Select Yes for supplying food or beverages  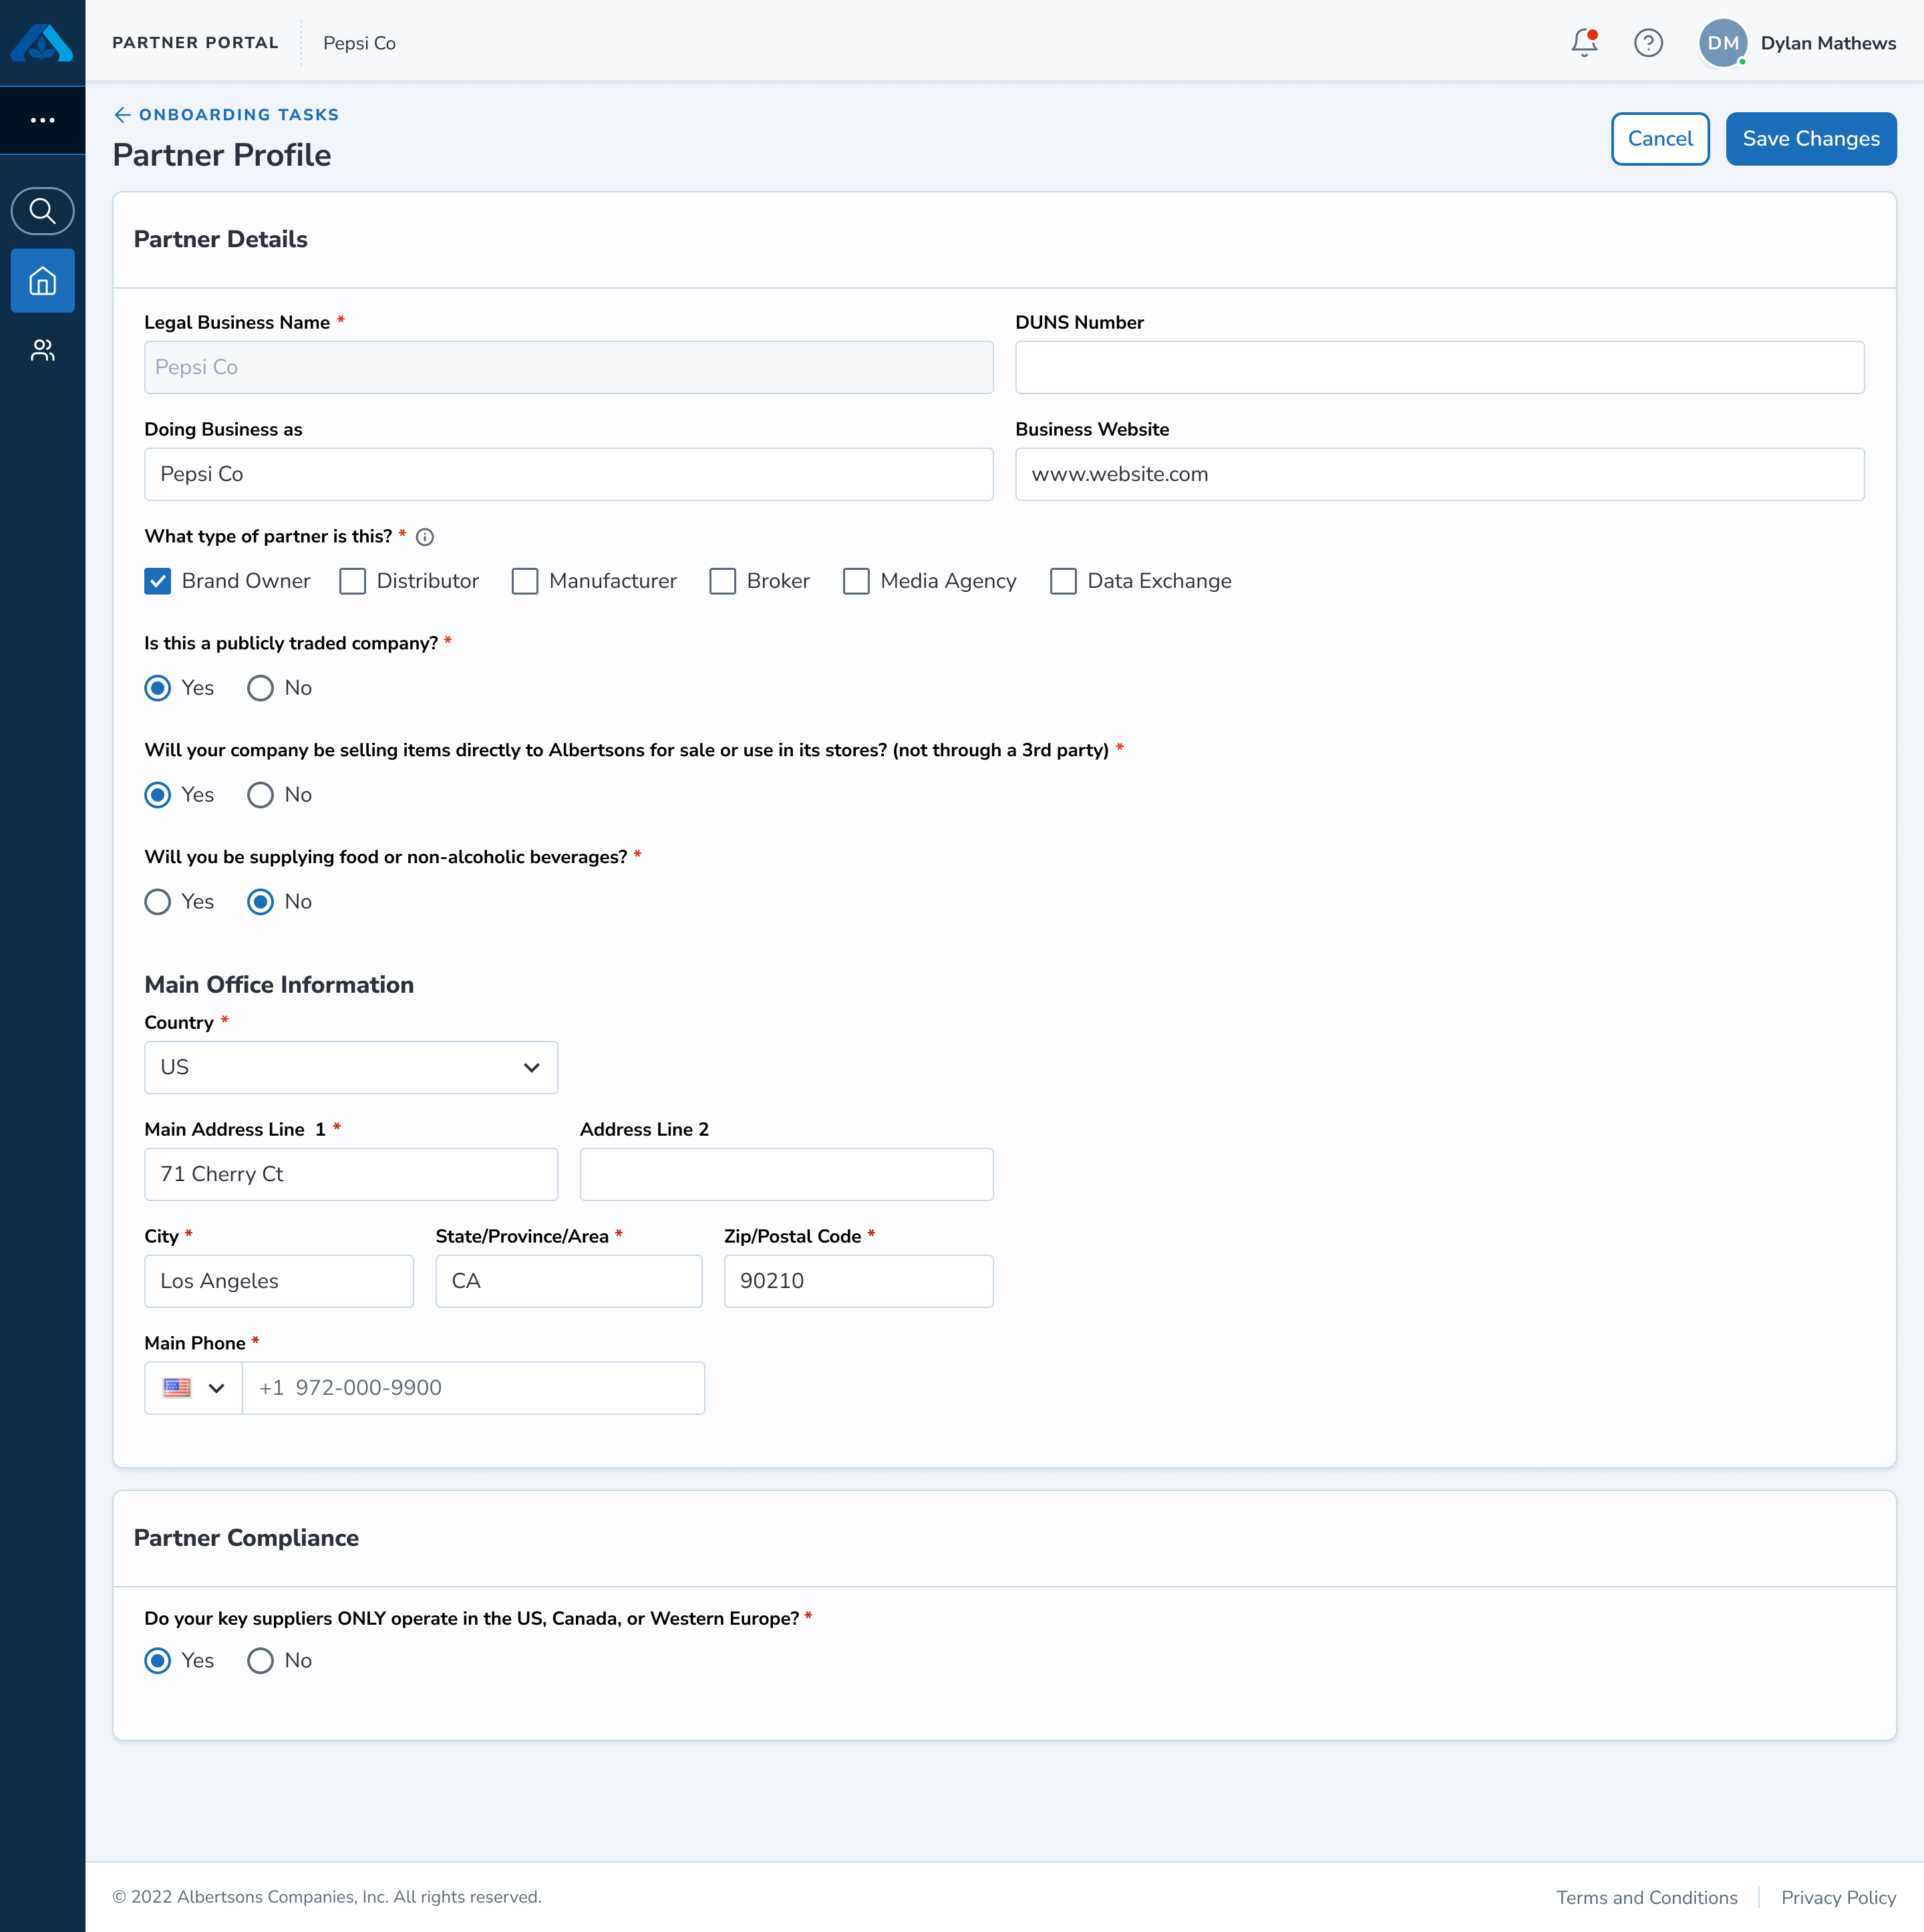158,902
